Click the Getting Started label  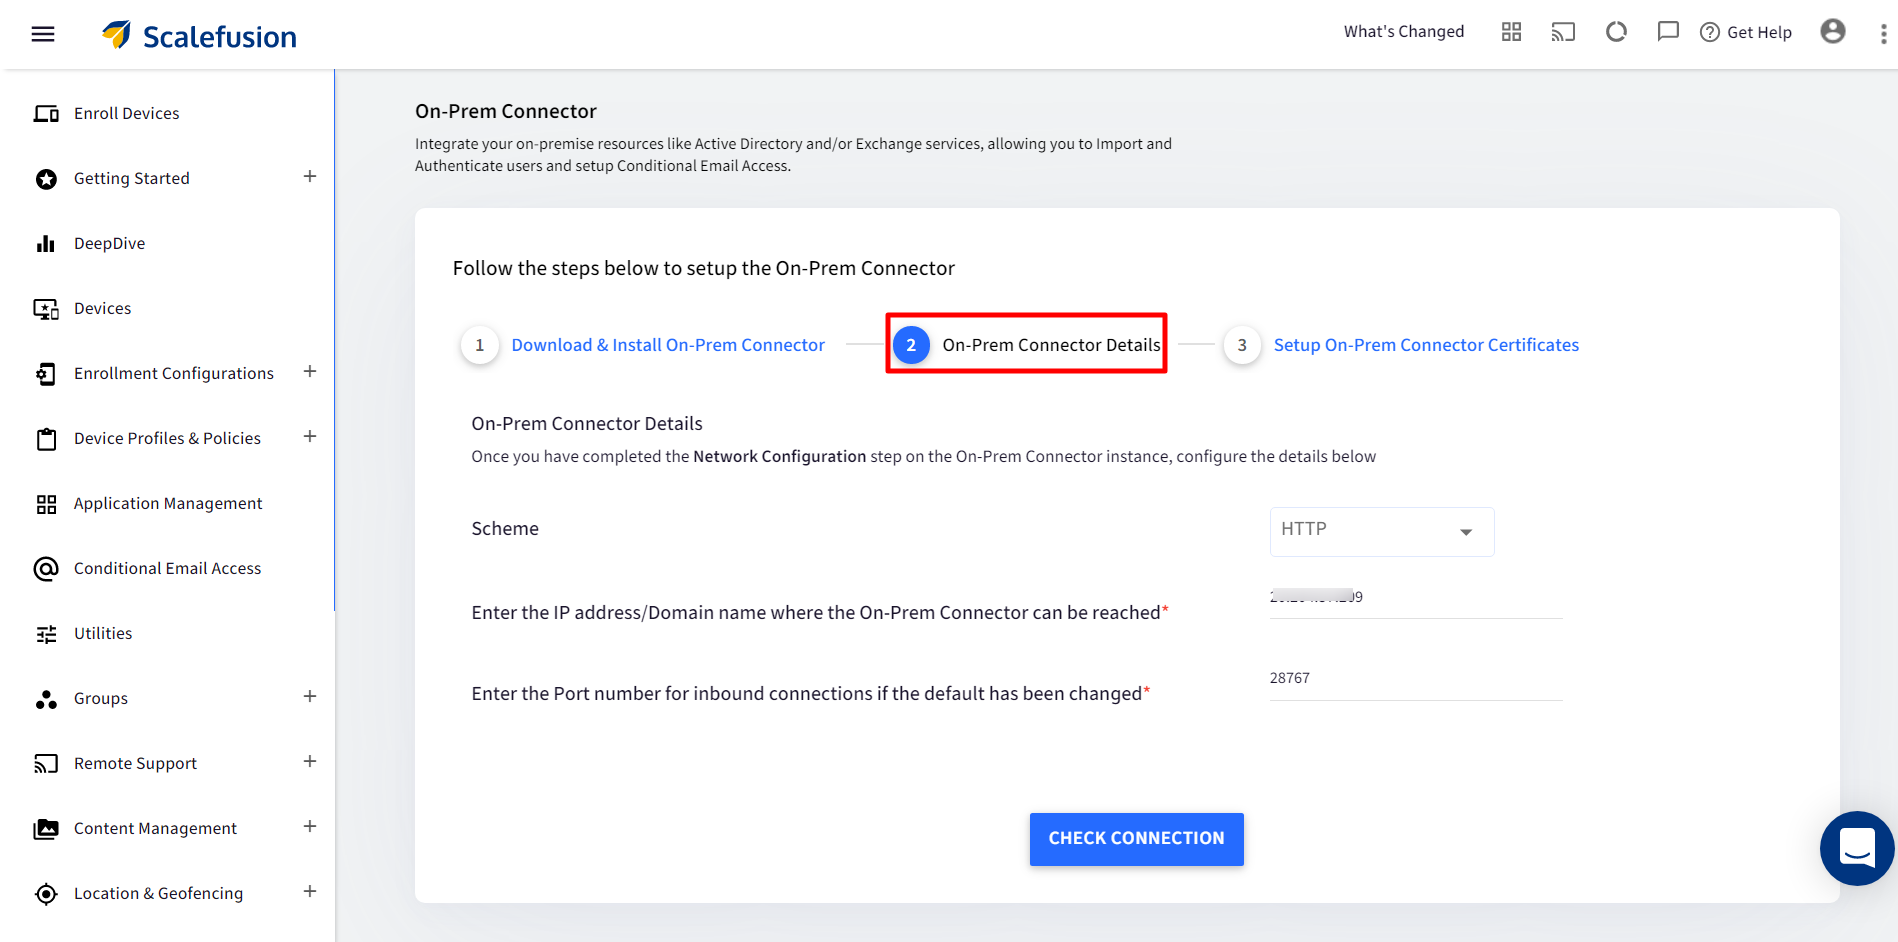point(131,178)
